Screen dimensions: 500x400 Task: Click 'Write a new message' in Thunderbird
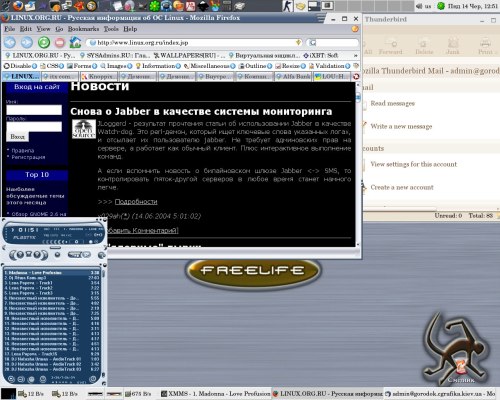(x=401, y=126)
